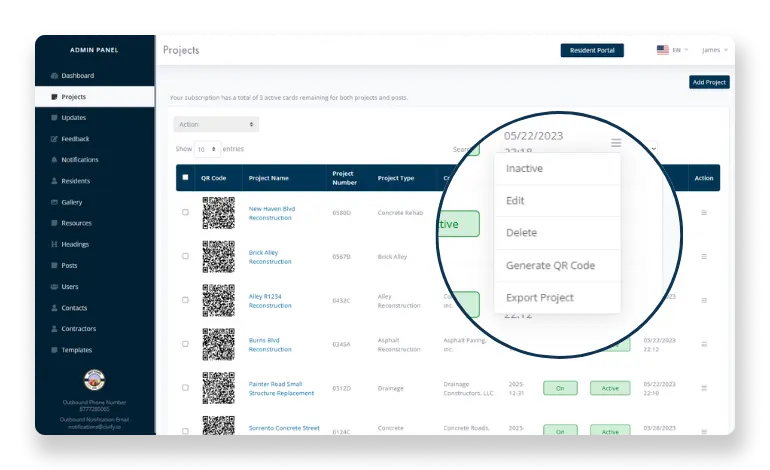The height and width of the screenshot is (470, 770).
Task: Click the Gallery sidebar icon
Action: pyautogui.click(x=54, y=202)
